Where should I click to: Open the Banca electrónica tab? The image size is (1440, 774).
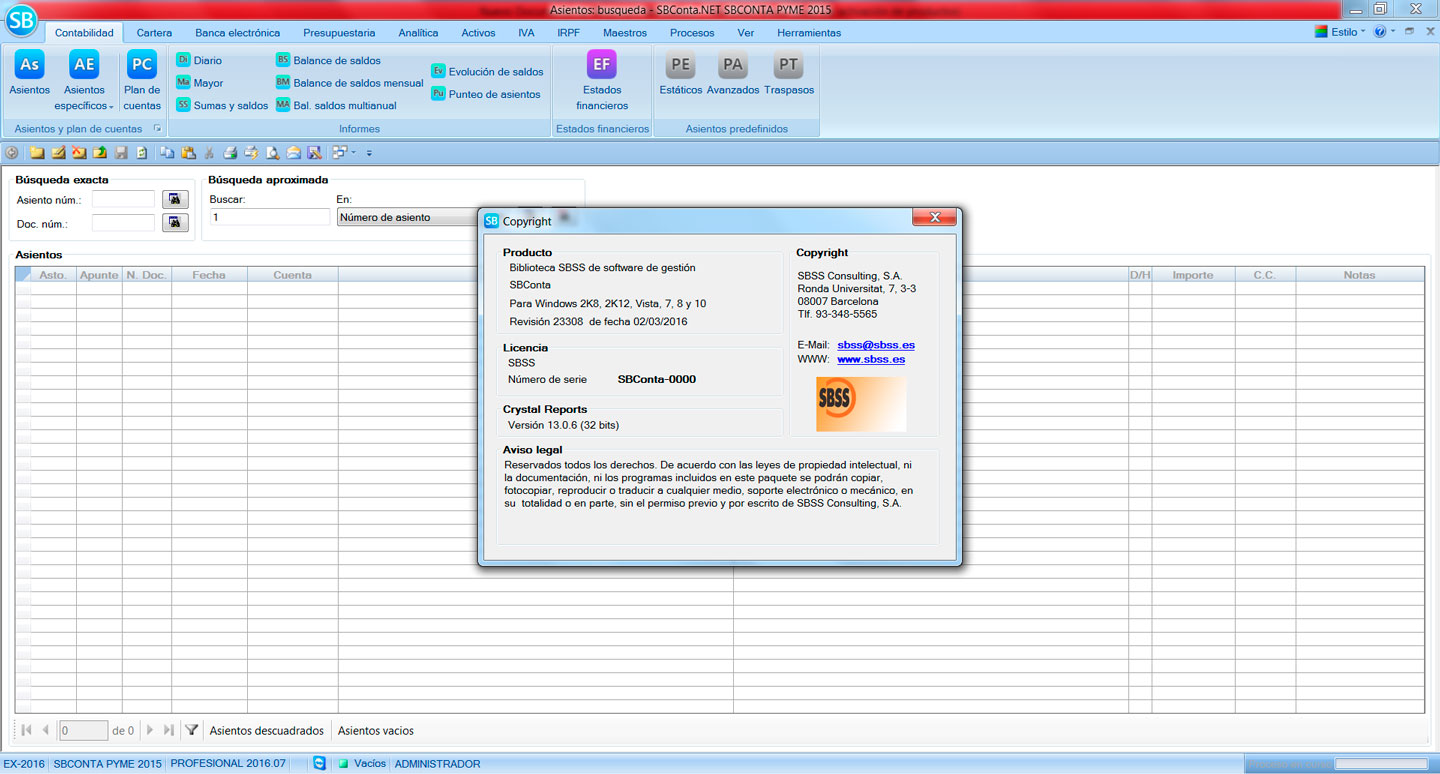237,33
